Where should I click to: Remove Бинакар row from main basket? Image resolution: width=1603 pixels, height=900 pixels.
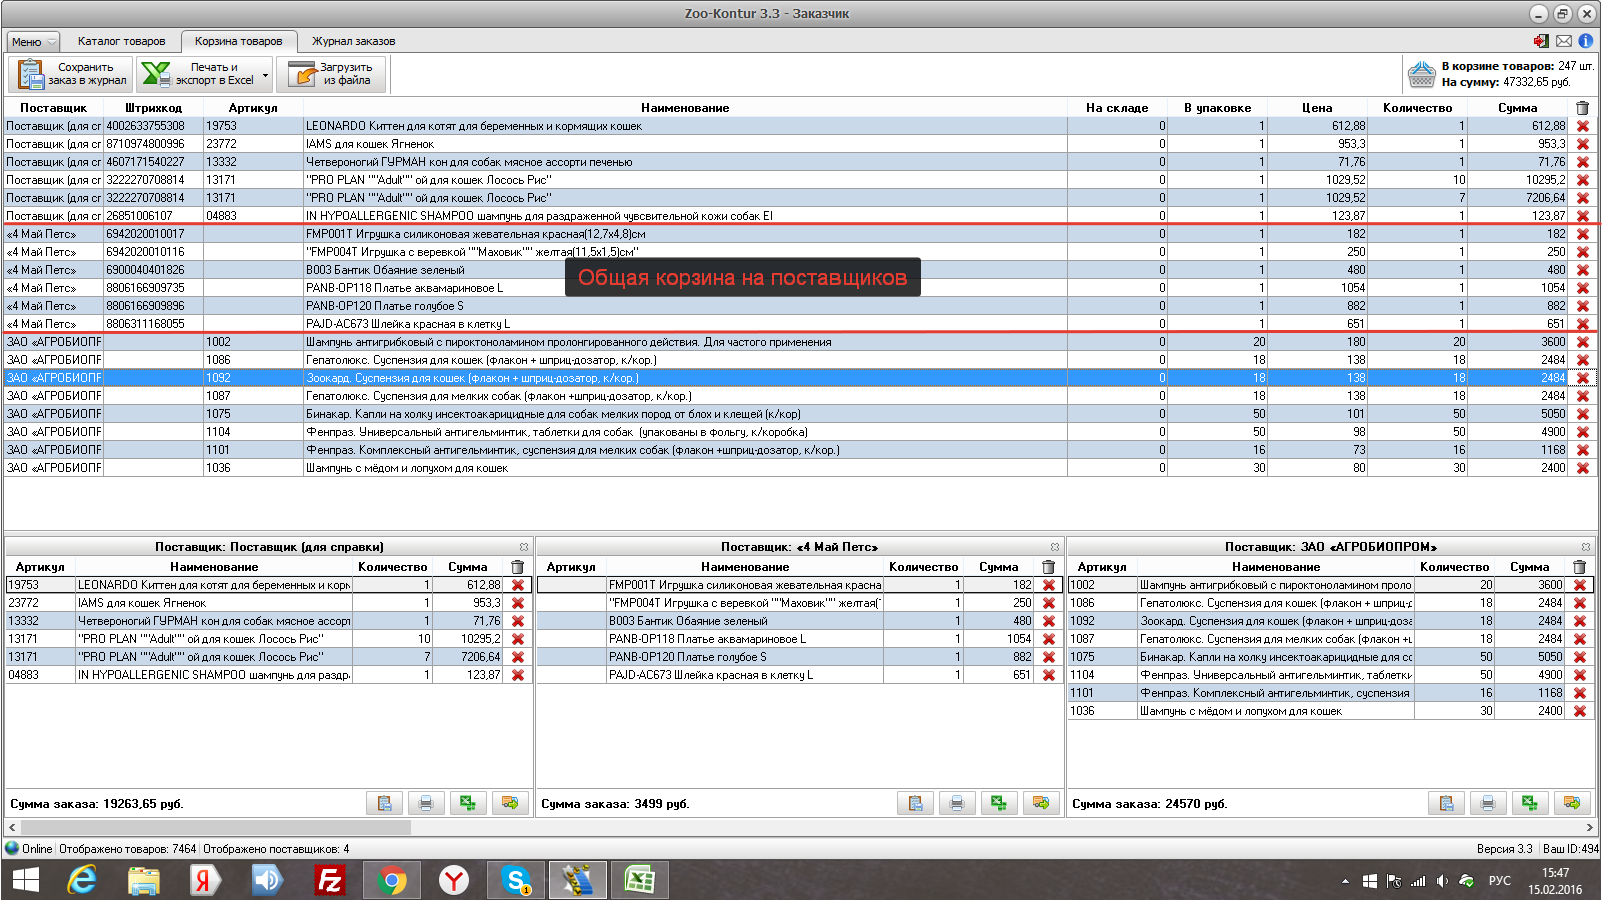(x=1583, y=414)
